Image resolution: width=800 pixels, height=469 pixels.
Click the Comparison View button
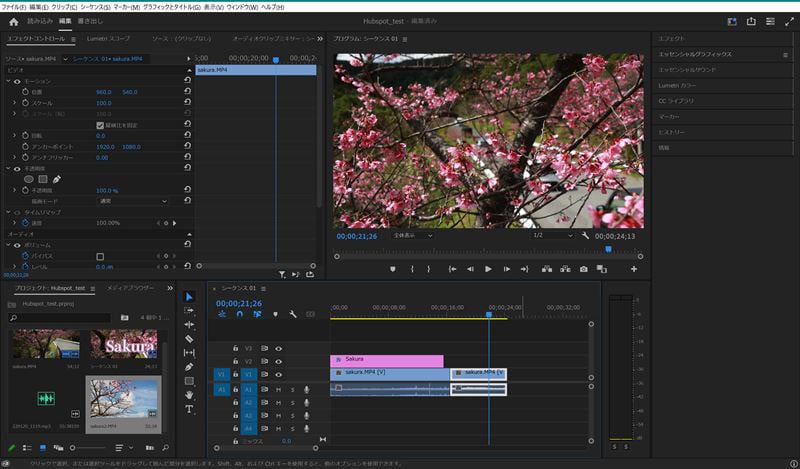602,269
